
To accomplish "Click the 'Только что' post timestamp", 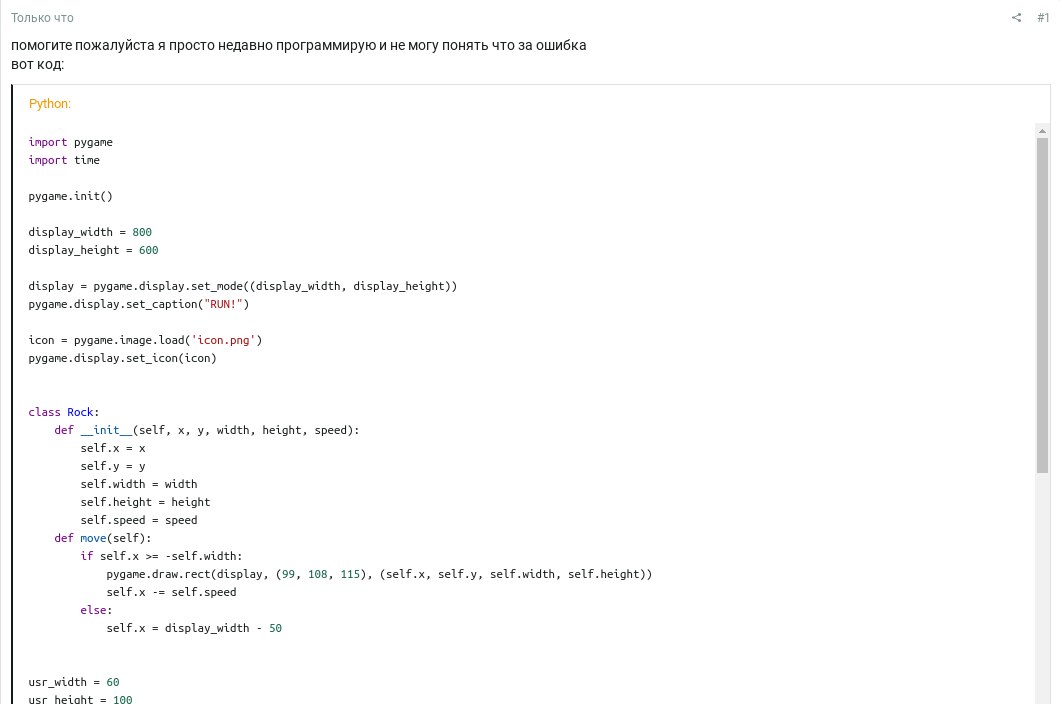I will 42,18.
